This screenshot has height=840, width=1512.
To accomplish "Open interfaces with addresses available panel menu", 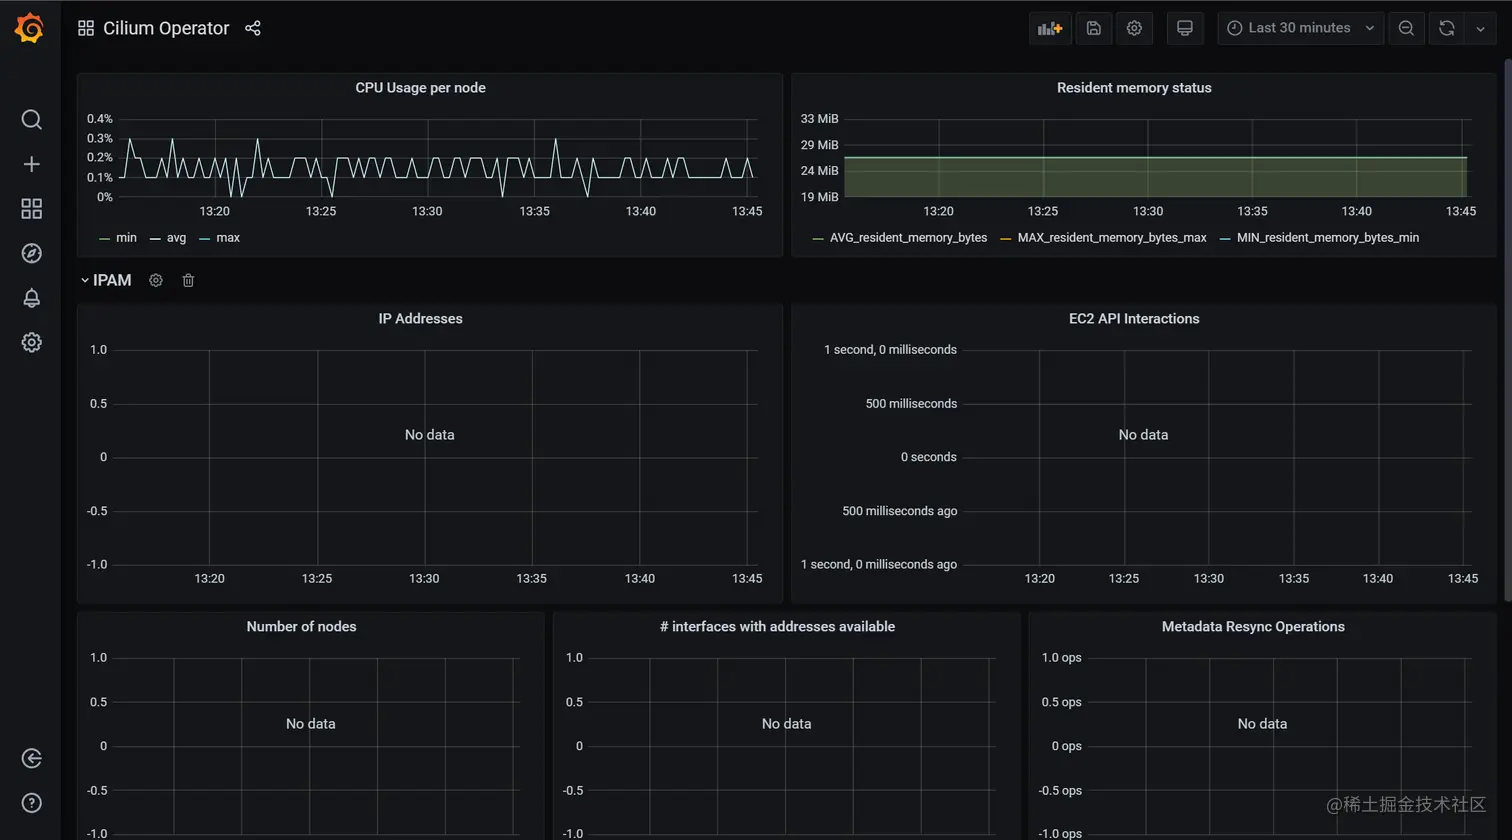I will 777,627.
